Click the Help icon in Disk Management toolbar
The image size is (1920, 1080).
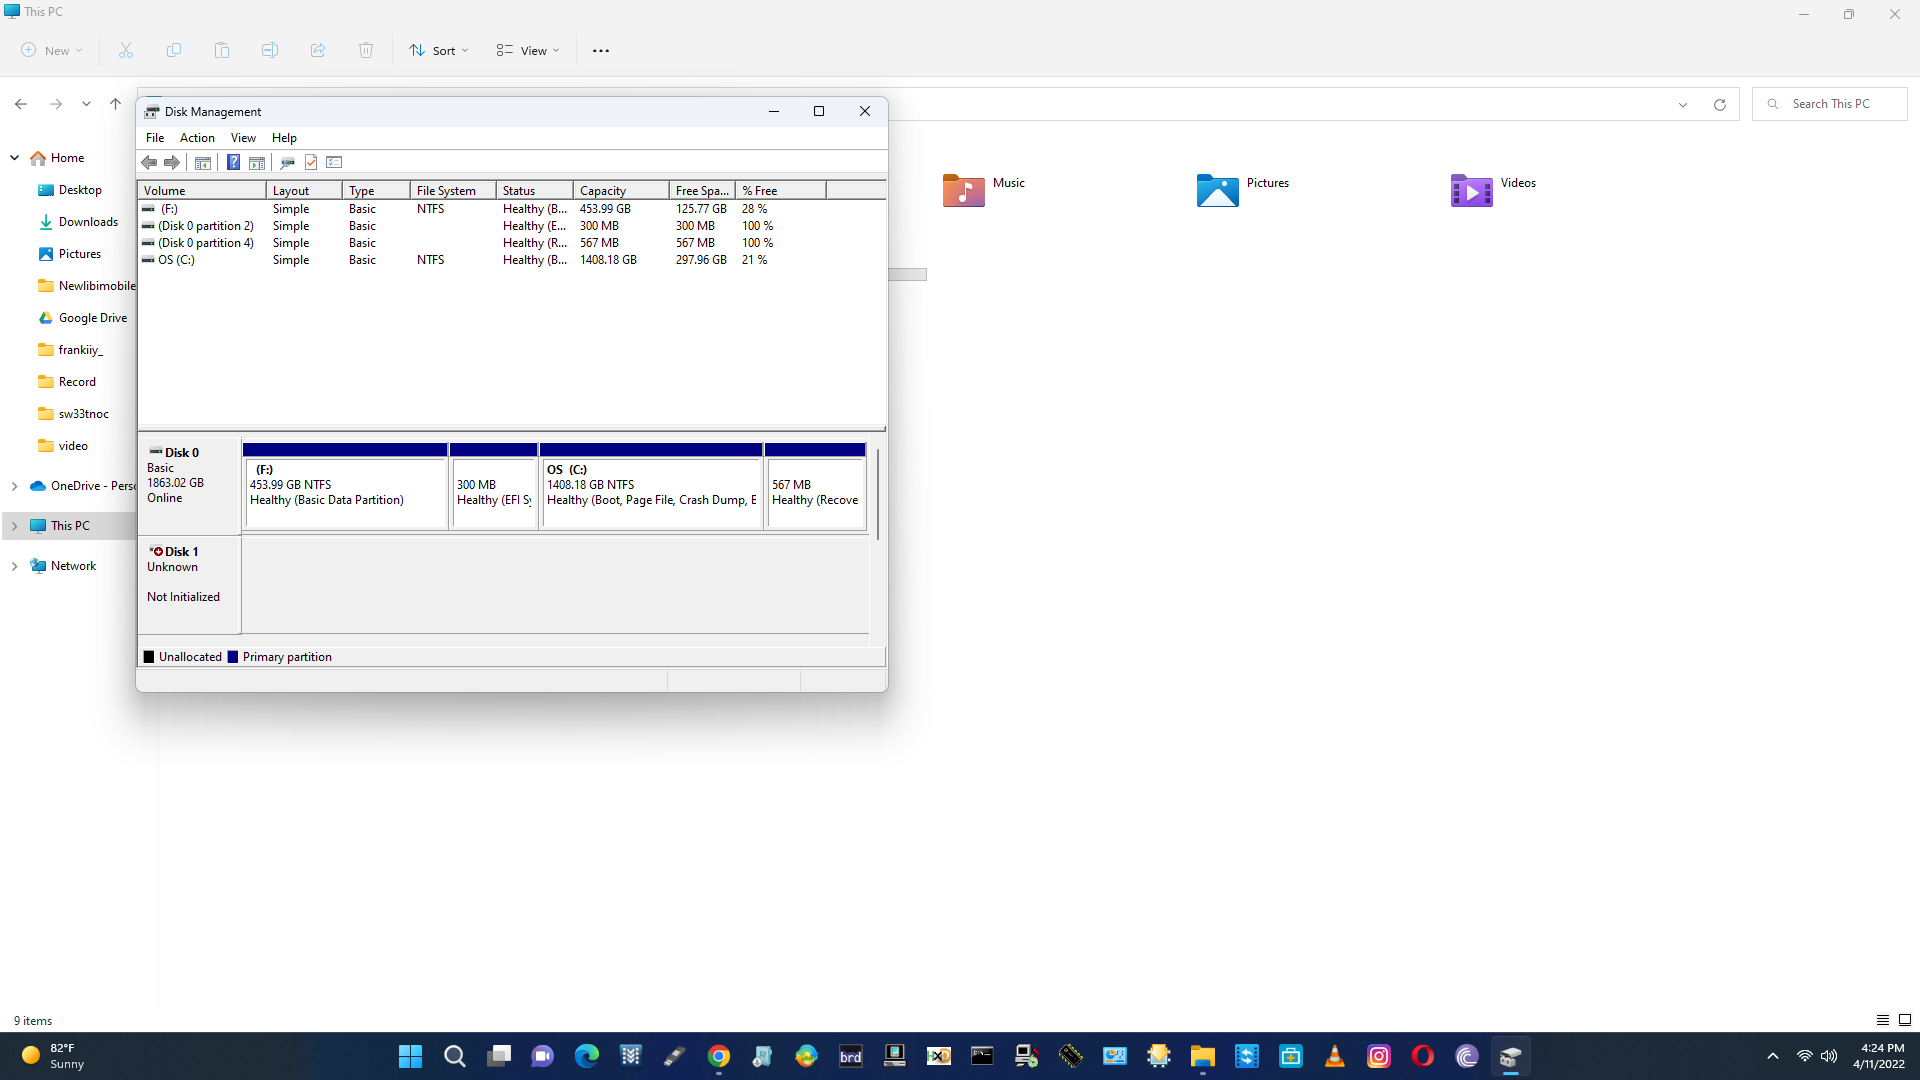(233, 162)
